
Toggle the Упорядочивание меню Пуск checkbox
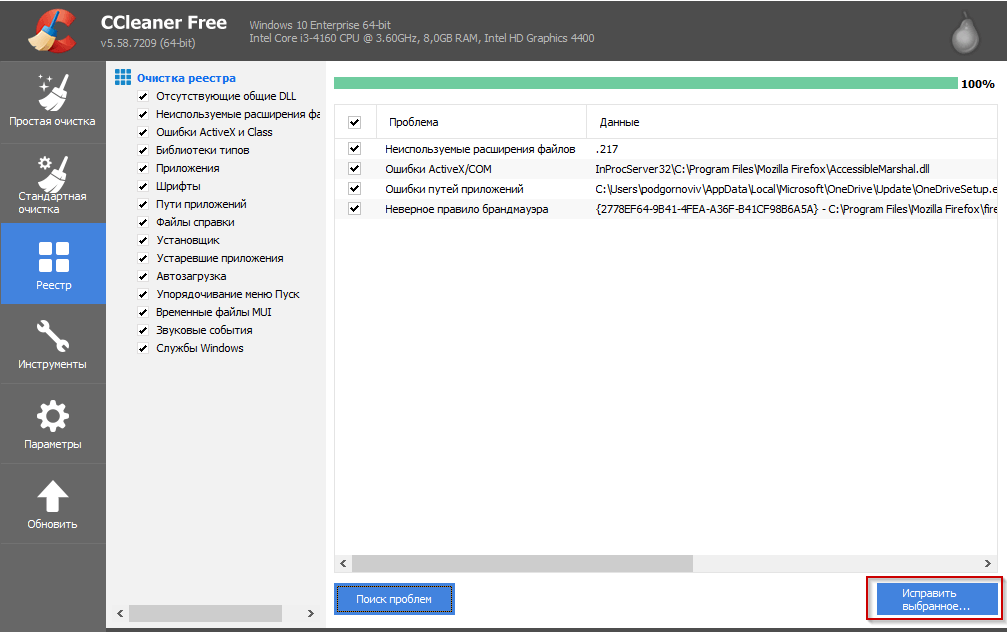click(x=143, y=294)
